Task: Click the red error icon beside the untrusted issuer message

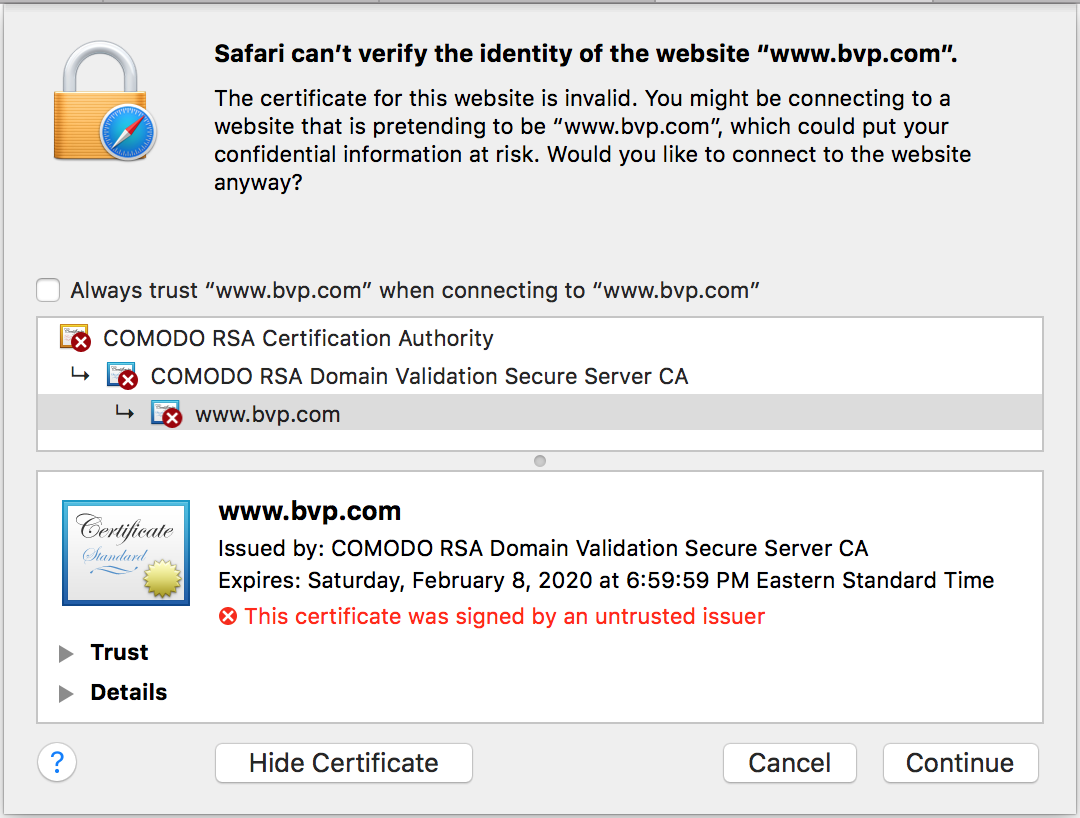Action: [229, 616]
